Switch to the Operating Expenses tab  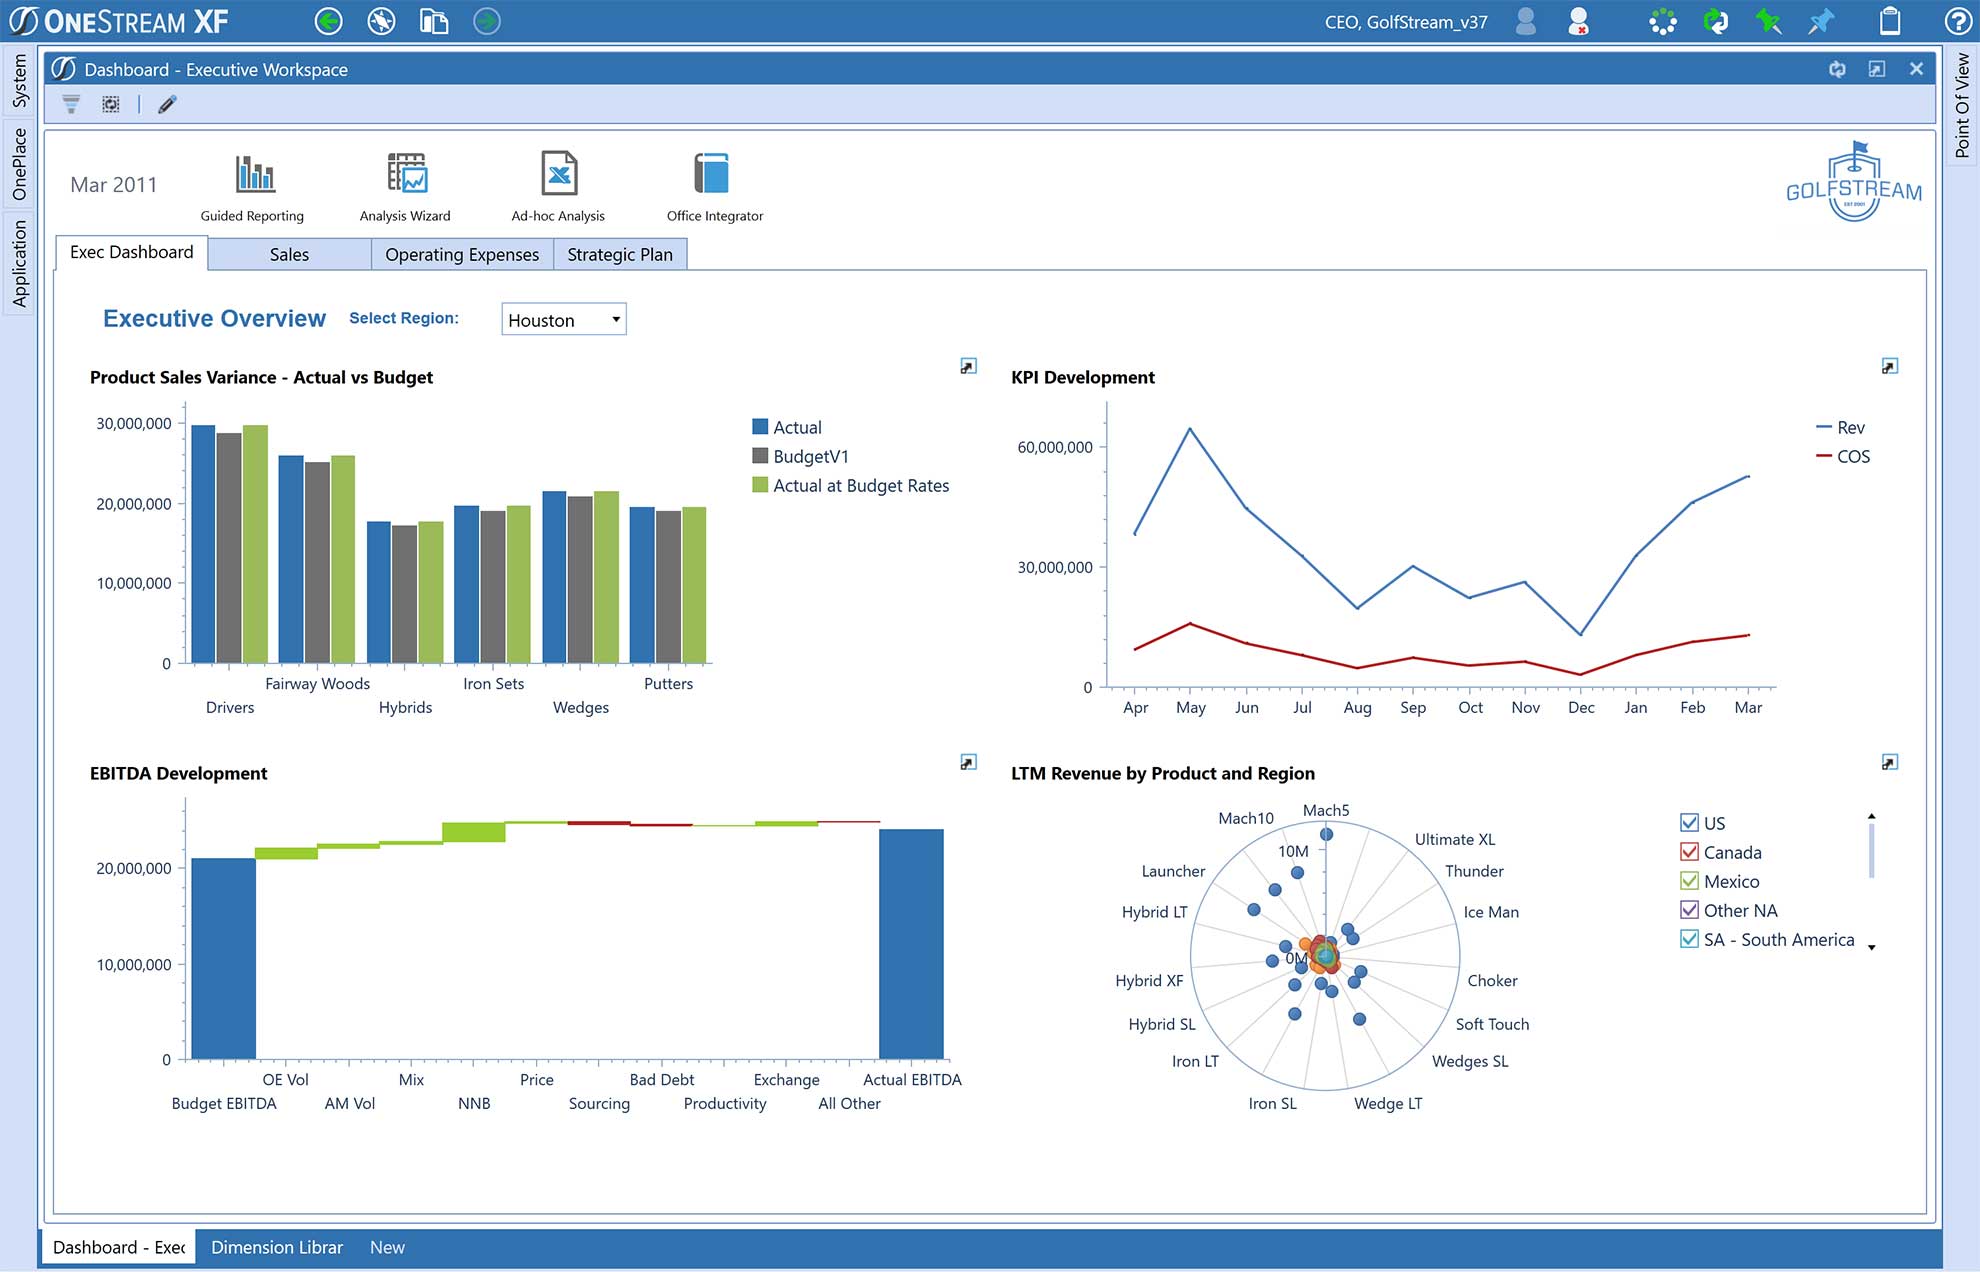click(x=461, y=254)
